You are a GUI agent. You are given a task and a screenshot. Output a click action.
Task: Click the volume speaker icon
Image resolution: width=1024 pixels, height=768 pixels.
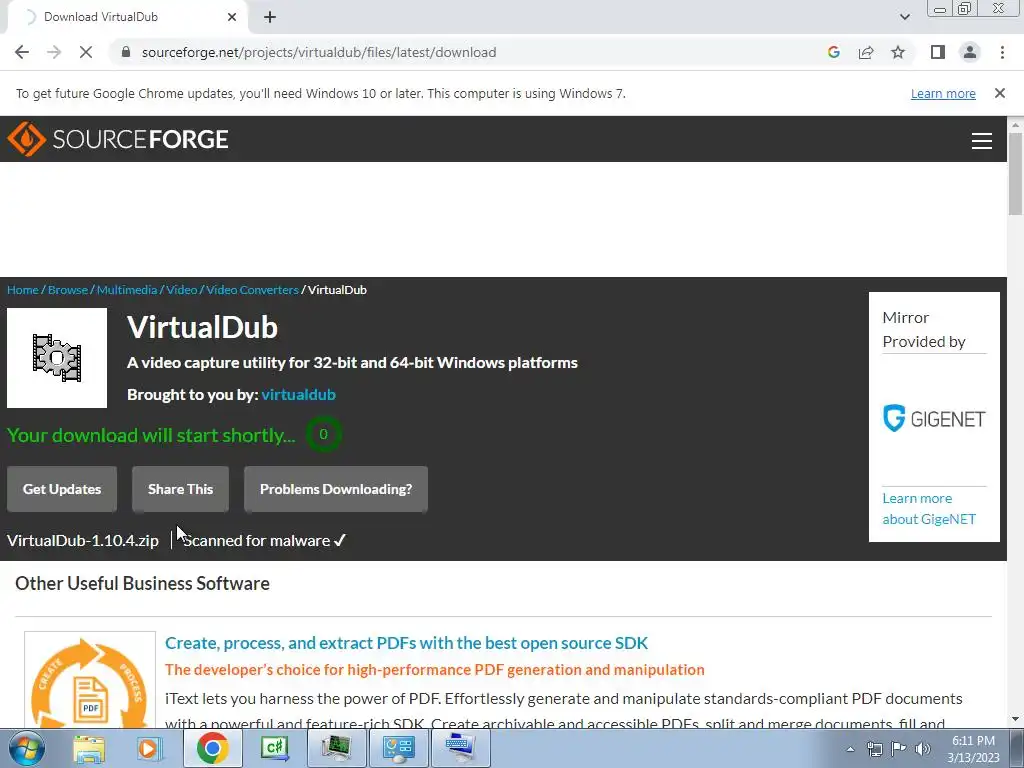point(923,749)
